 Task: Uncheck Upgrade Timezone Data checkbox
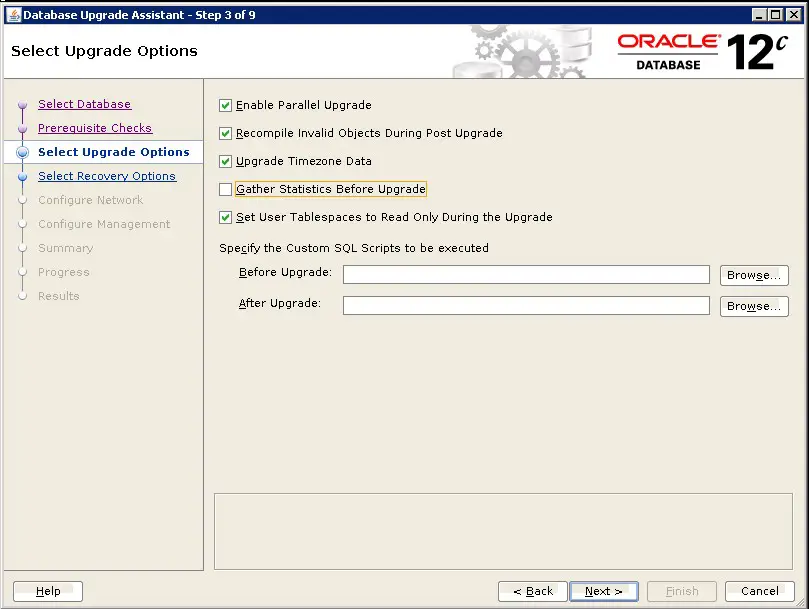225,162
